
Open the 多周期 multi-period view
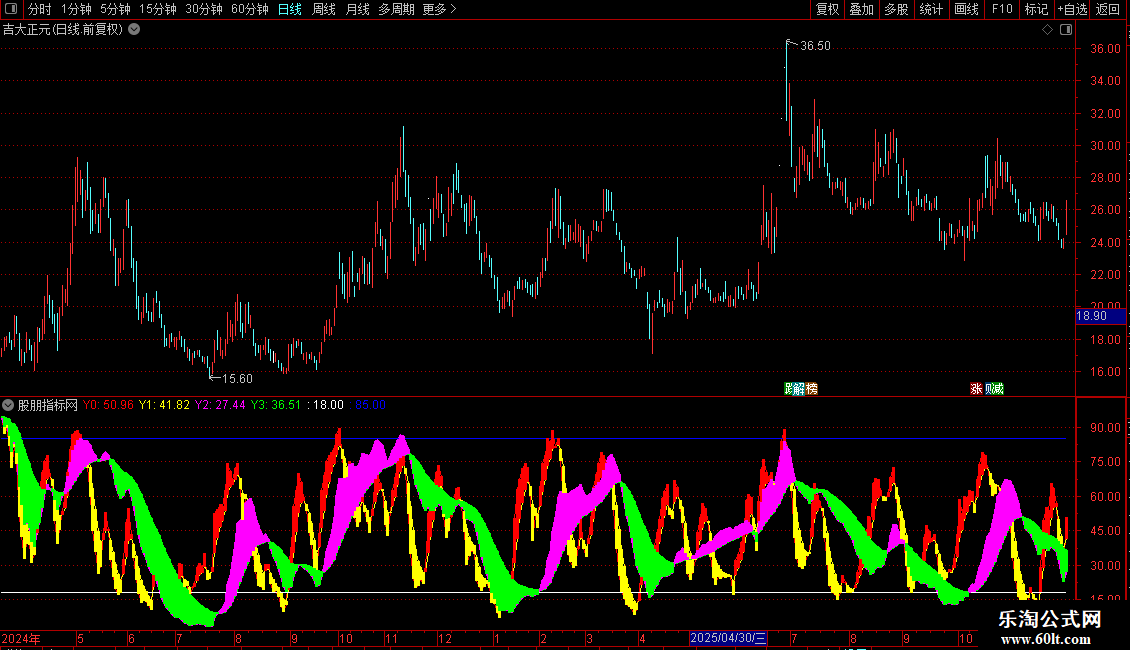(x=396, y=9)
